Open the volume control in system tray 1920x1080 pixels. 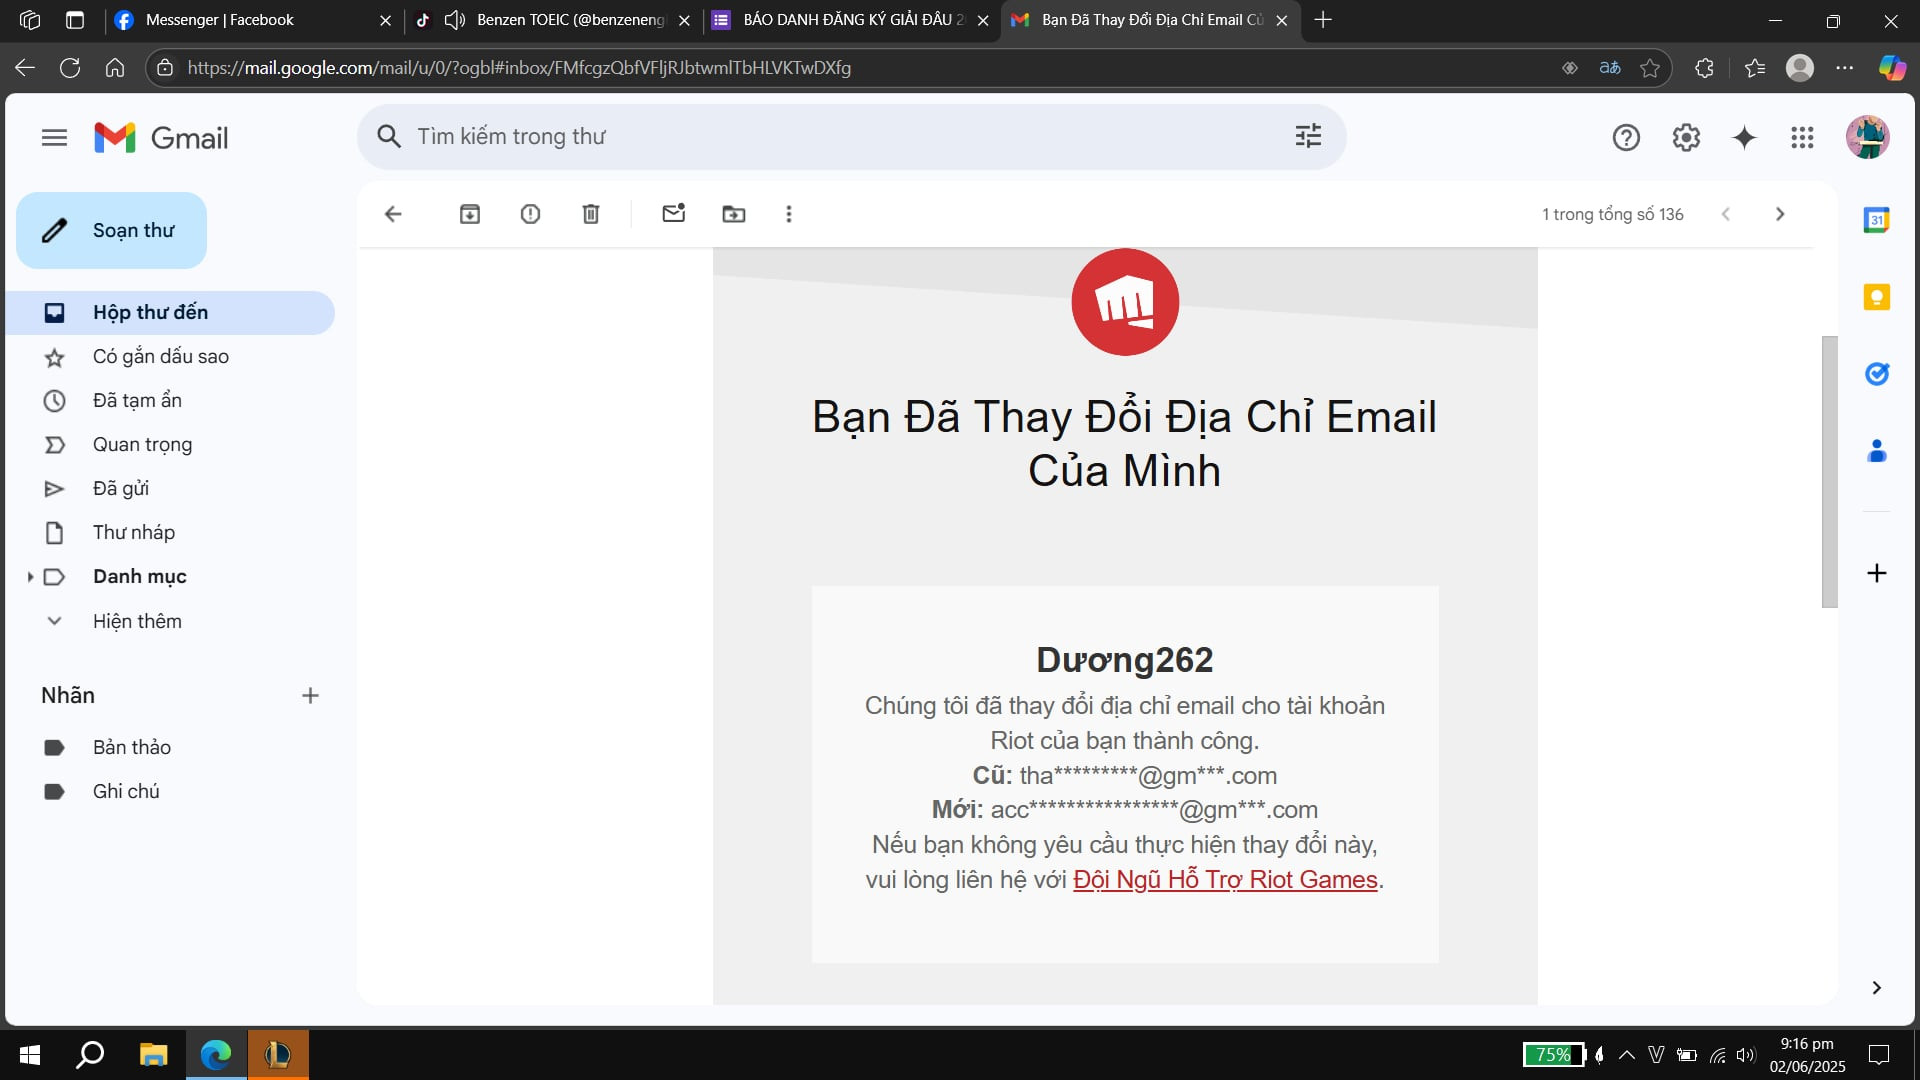pos(1746,1055)
